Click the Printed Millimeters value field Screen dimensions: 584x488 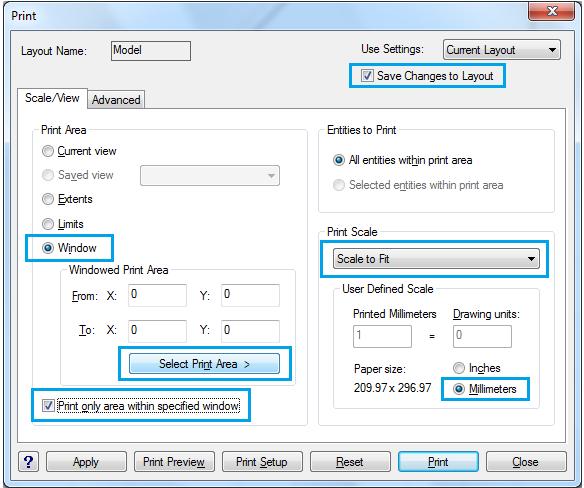tap(382, 336)
